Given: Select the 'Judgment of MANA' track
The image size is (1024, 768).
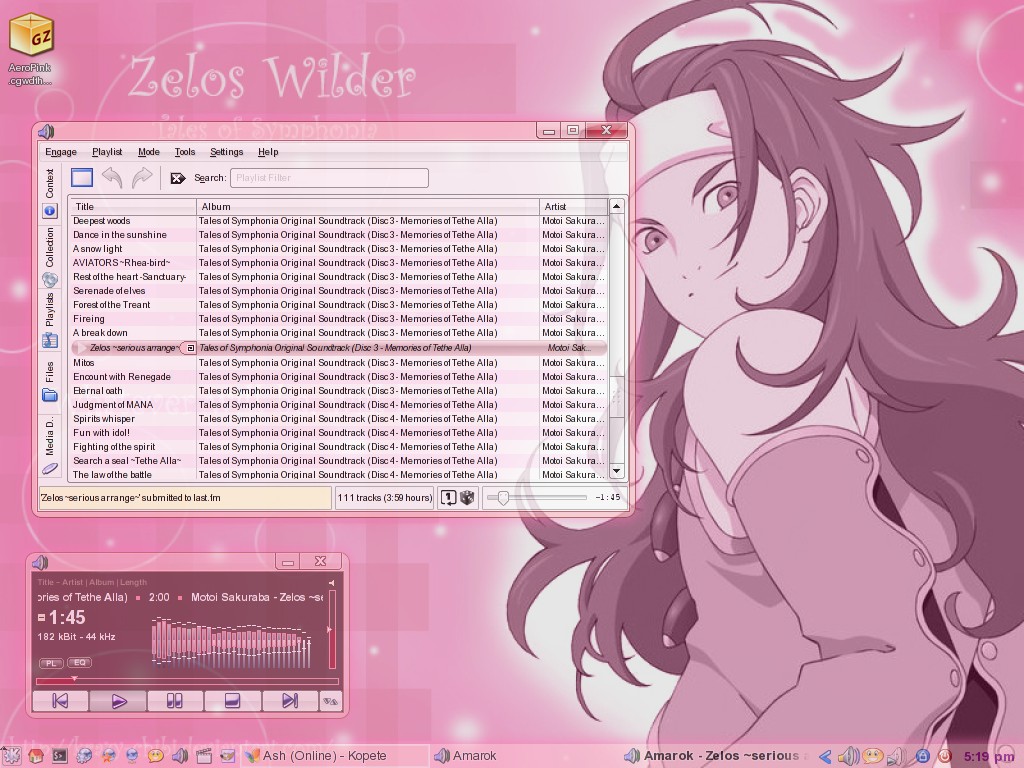Looking at the screenshot, I should (338, 405).
